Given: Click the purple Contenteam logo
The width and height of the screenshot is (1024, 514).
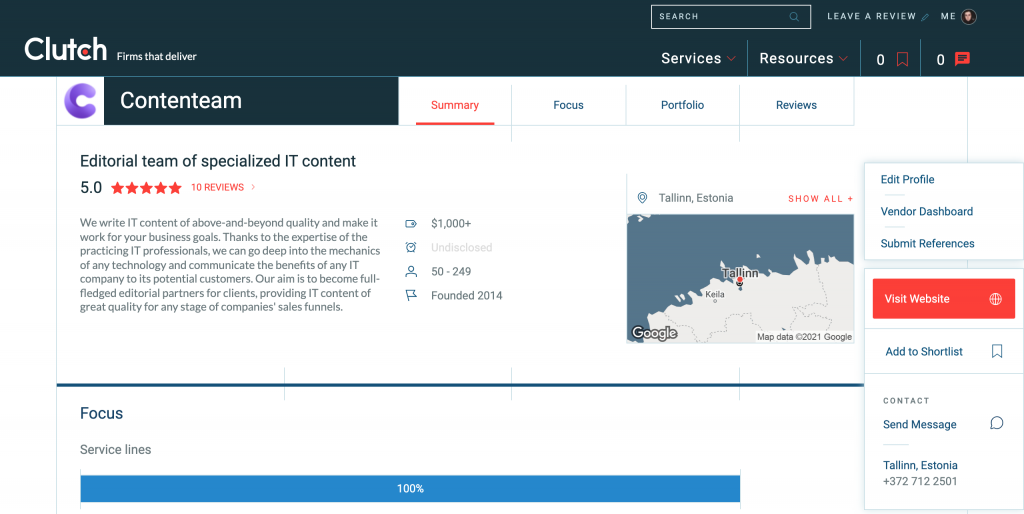Looking at the screenshot, I should pos(80,101).
